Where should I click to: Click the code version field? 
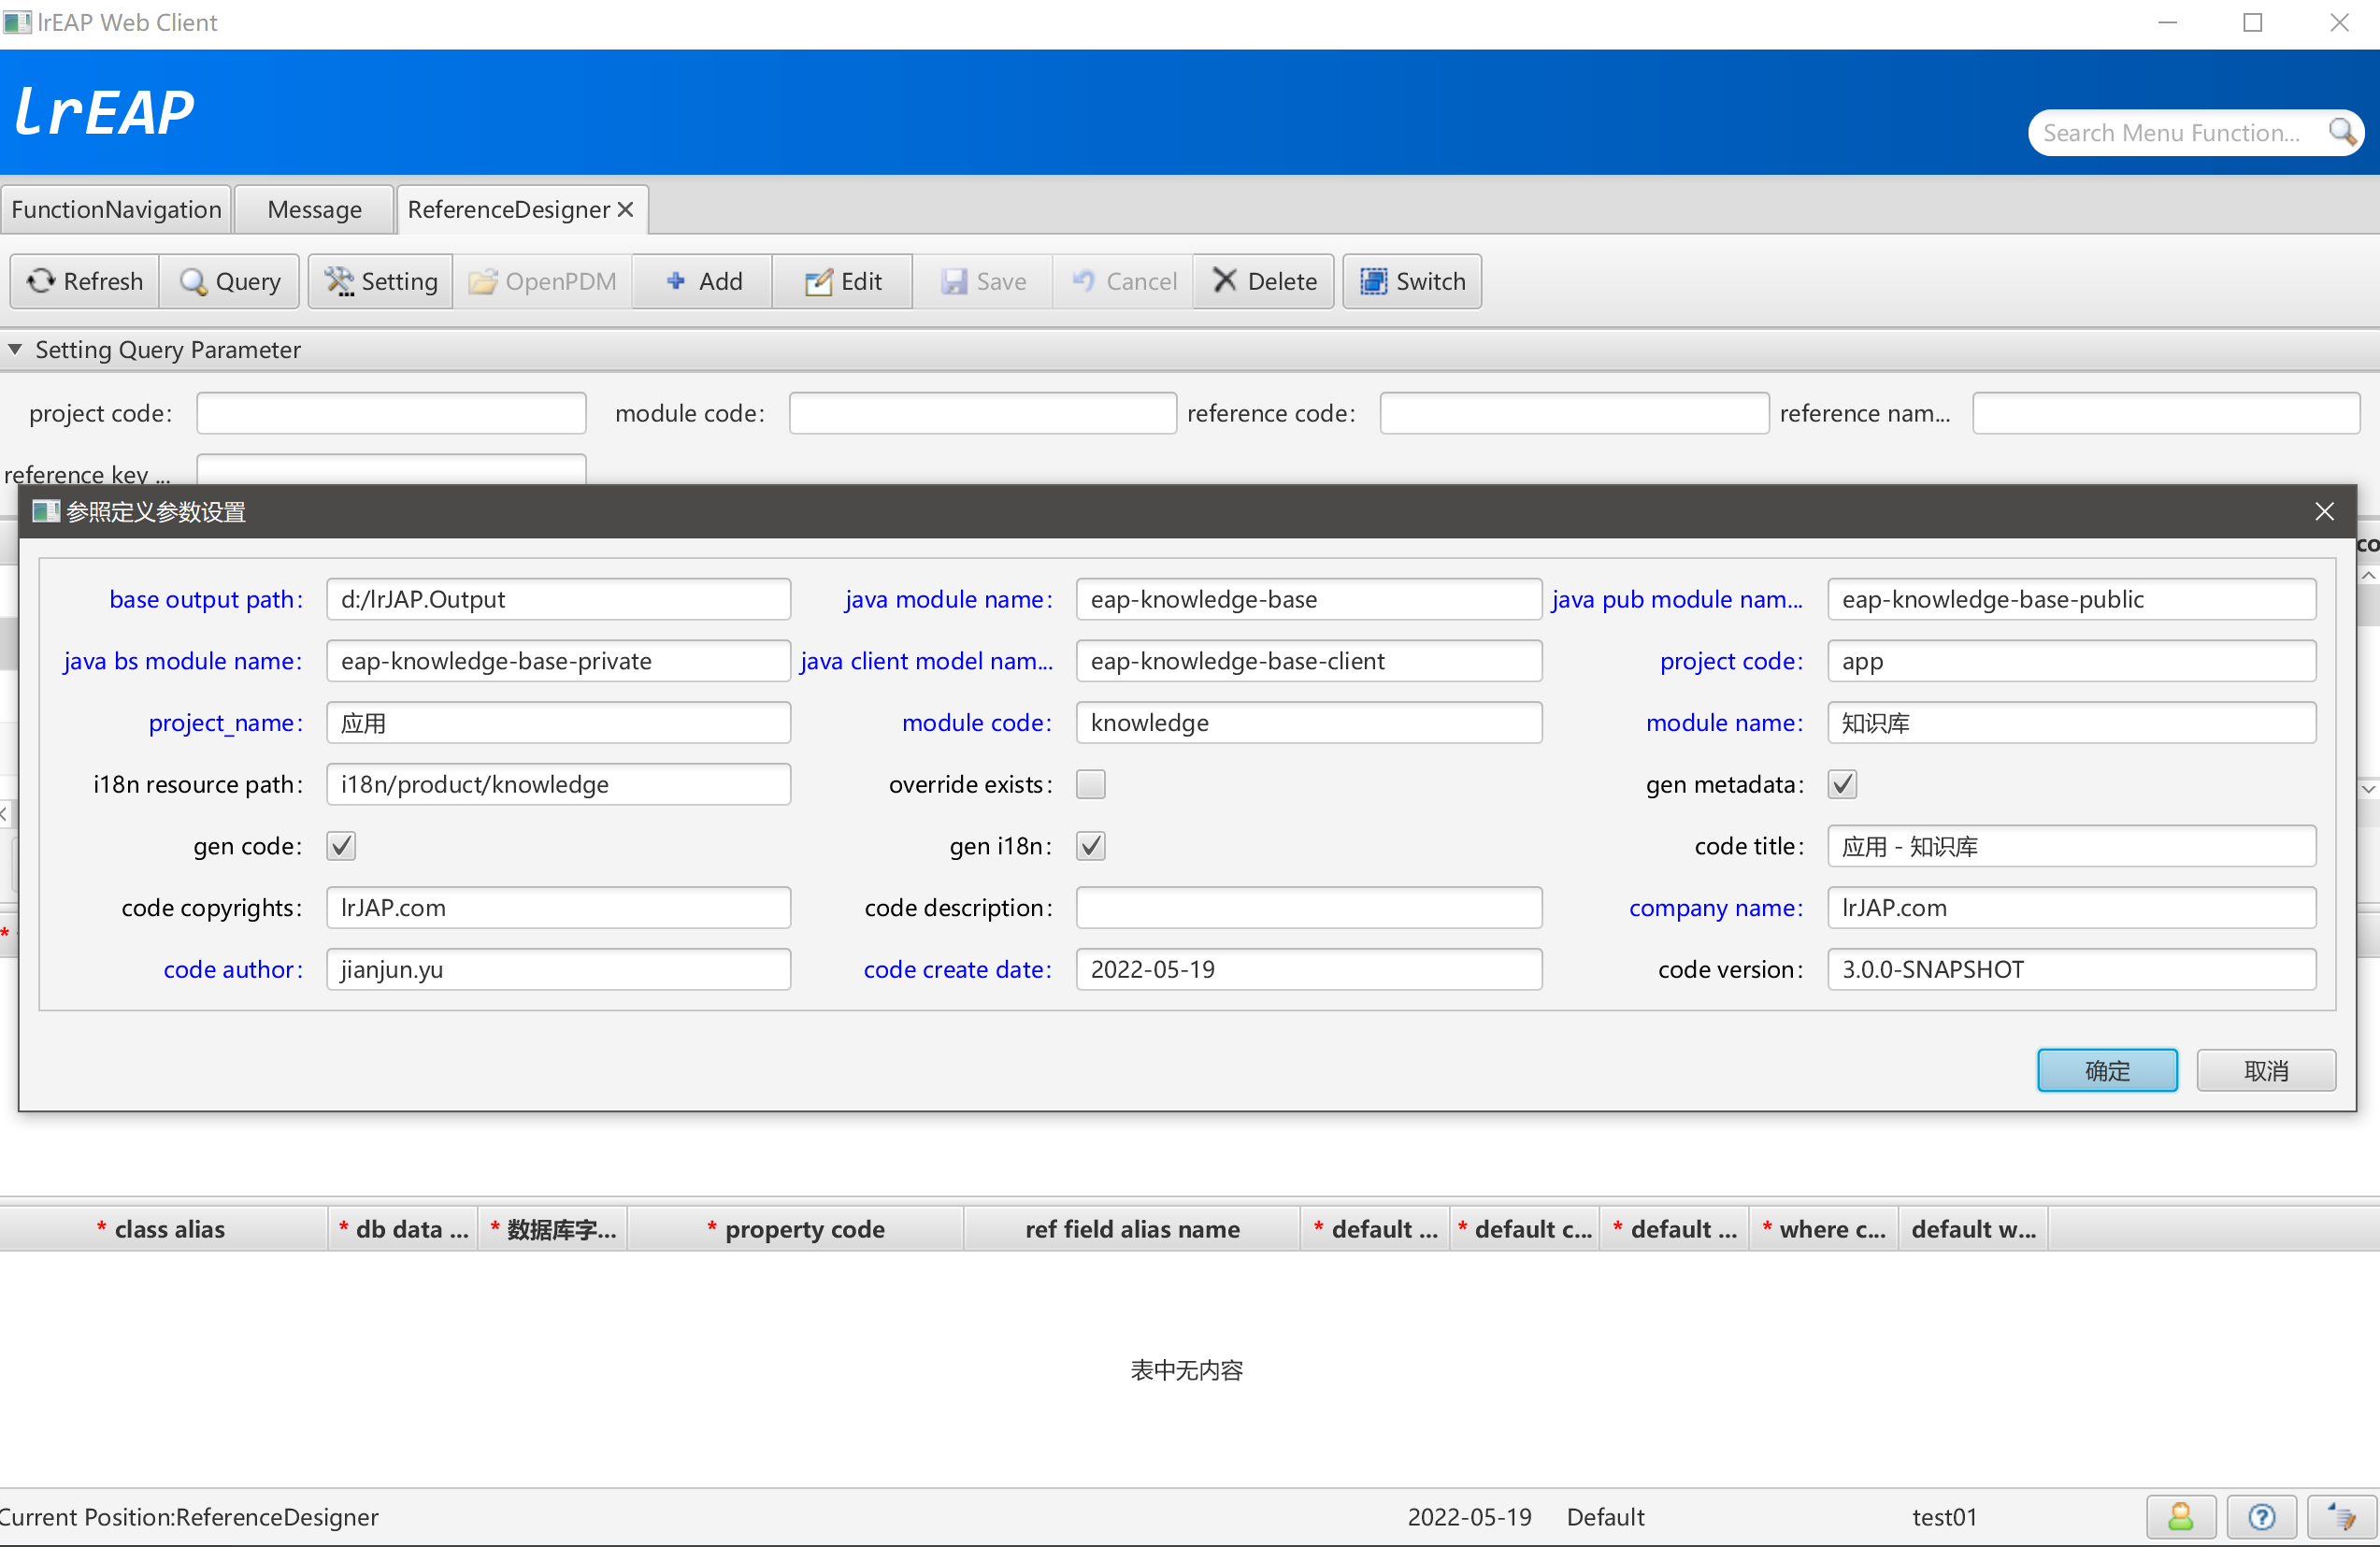click(x=2072, y=970)
